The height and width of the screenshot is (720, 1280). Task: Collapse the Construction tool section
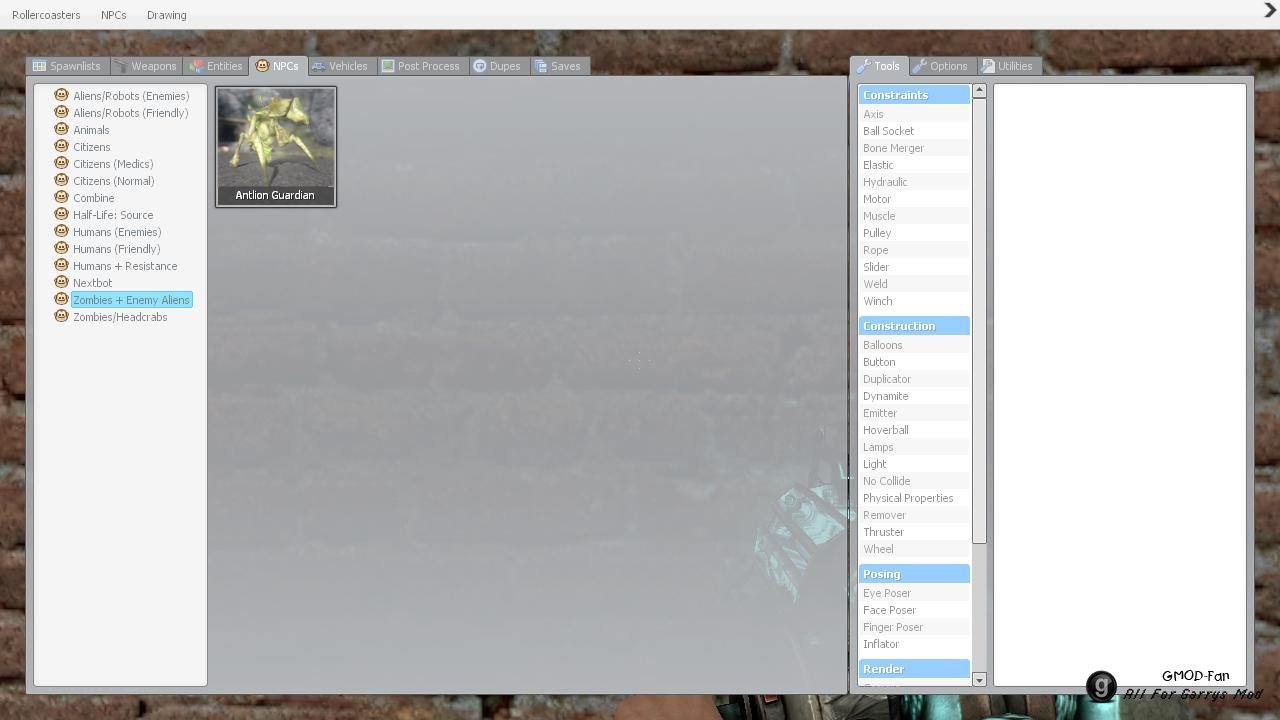914,326
